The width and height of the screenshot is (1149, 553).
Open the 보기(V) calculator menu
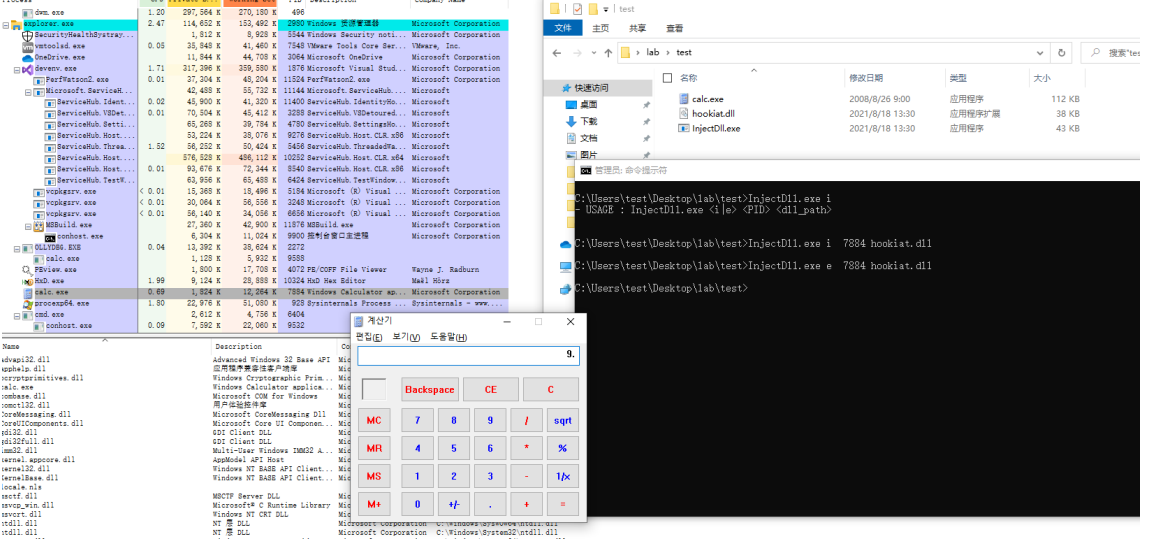coord(406,337)
